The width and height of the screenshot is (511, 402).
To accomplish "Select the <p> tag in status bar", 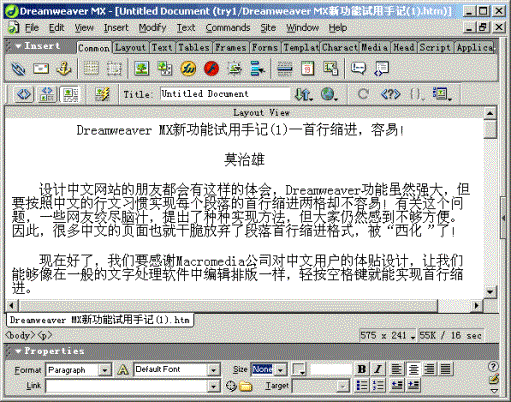I will point(45,335).
